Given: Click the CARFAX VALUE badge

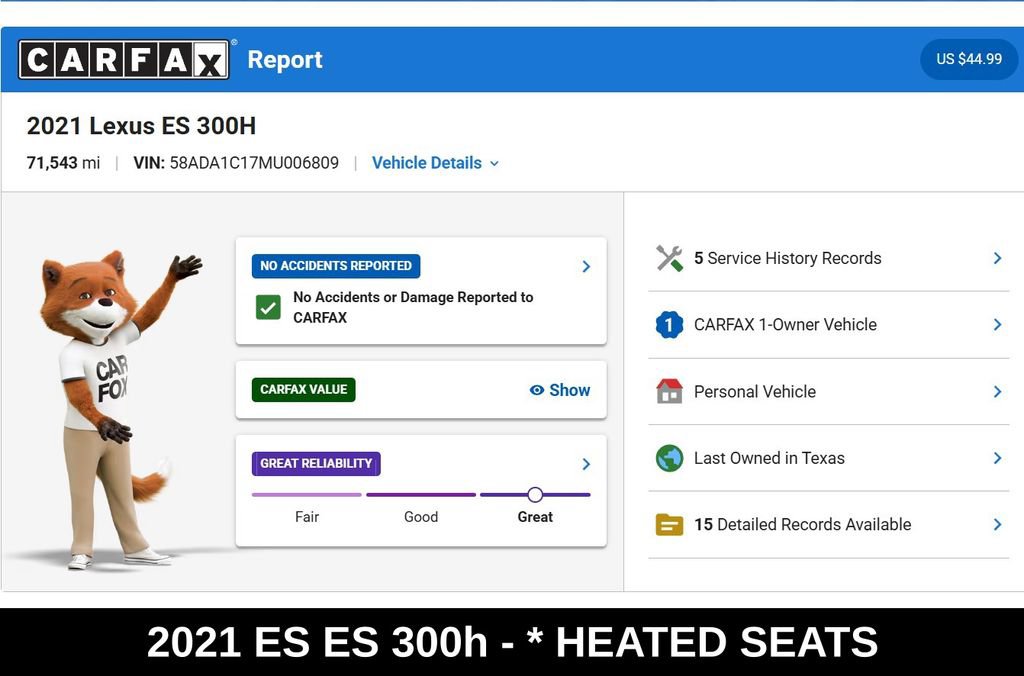Looking at the screenshot, I should 304,389.
